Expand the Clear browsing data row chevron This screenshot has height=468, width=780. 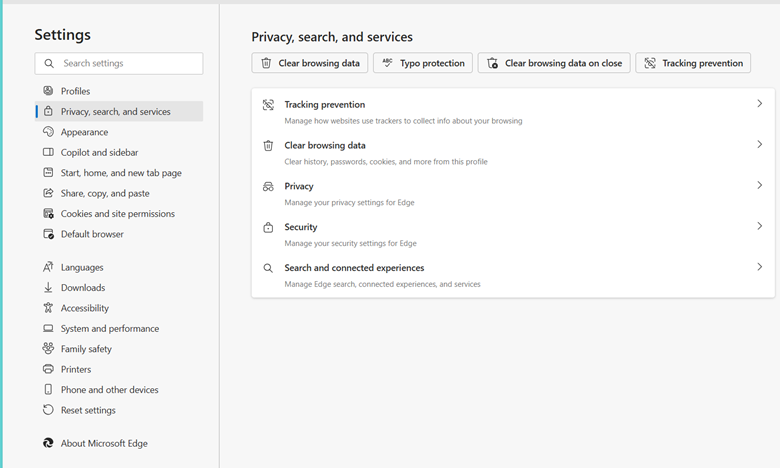[759, 145]
